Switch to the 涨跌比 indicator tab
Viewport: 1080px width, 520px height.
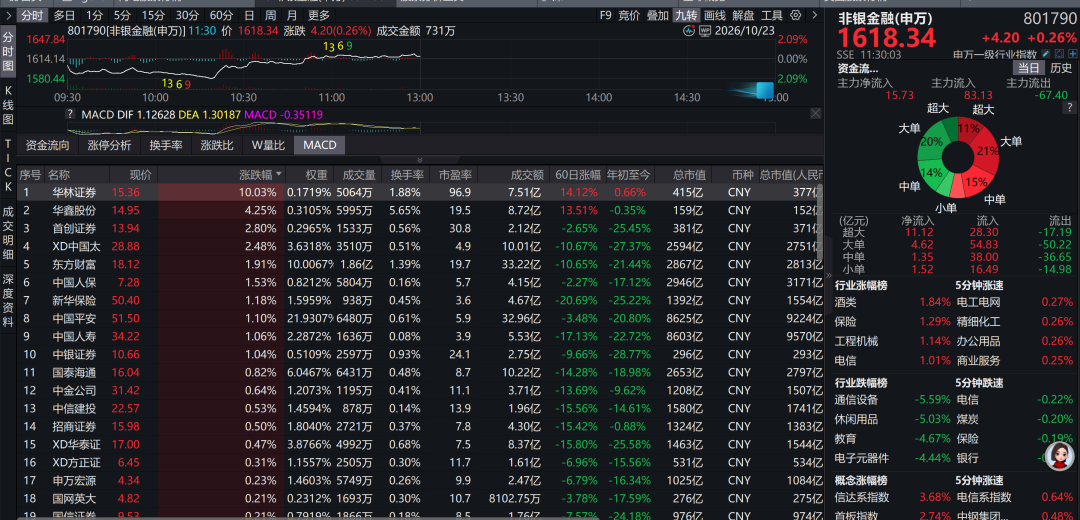(217, 145)
